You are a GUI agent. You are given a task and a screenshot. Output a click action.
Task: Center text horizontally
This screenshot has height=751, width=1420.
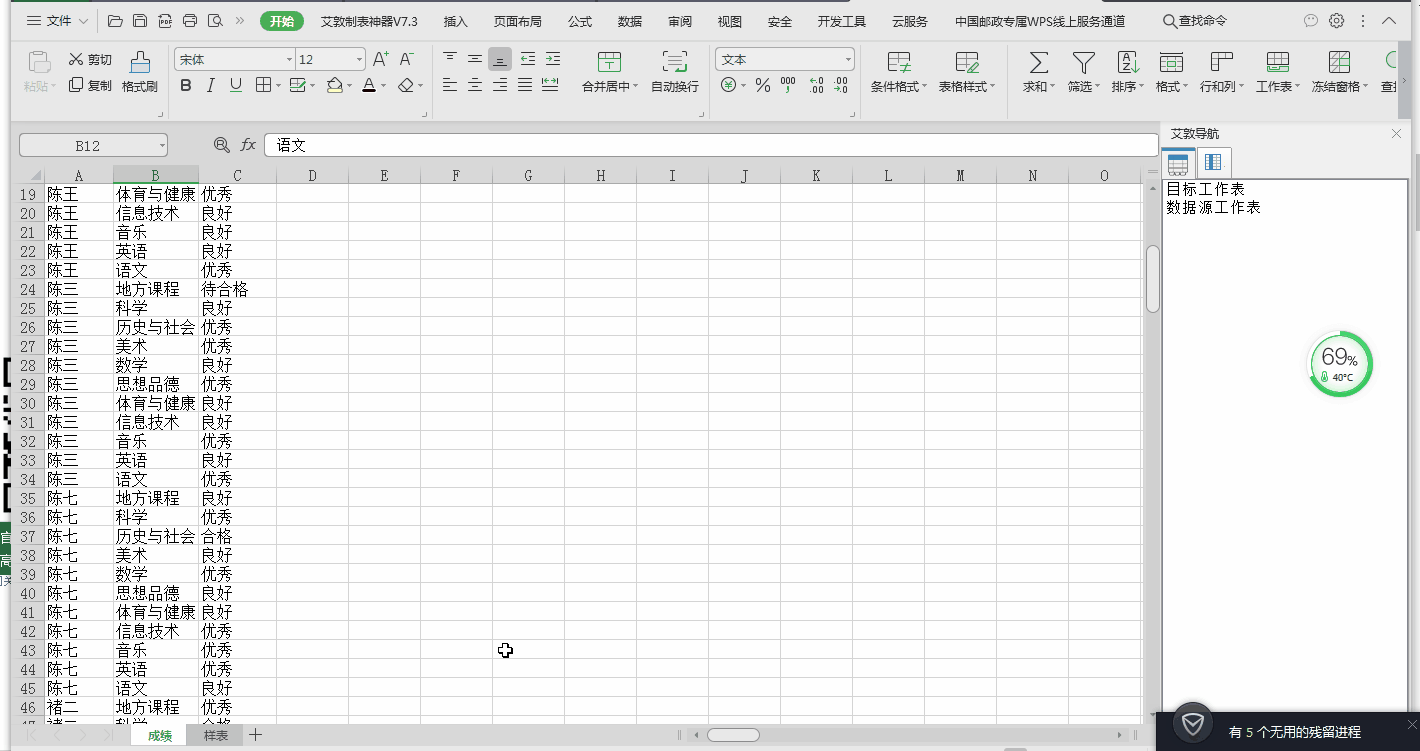(x=475, y=86)
